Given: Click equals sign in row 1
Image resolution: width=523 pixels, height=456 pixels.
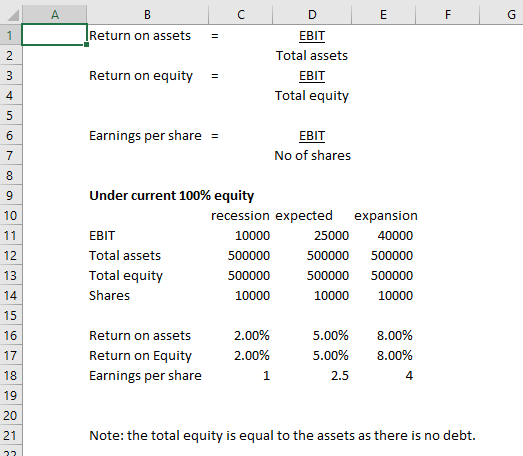Looking at the screenshot, I should 214,36.
